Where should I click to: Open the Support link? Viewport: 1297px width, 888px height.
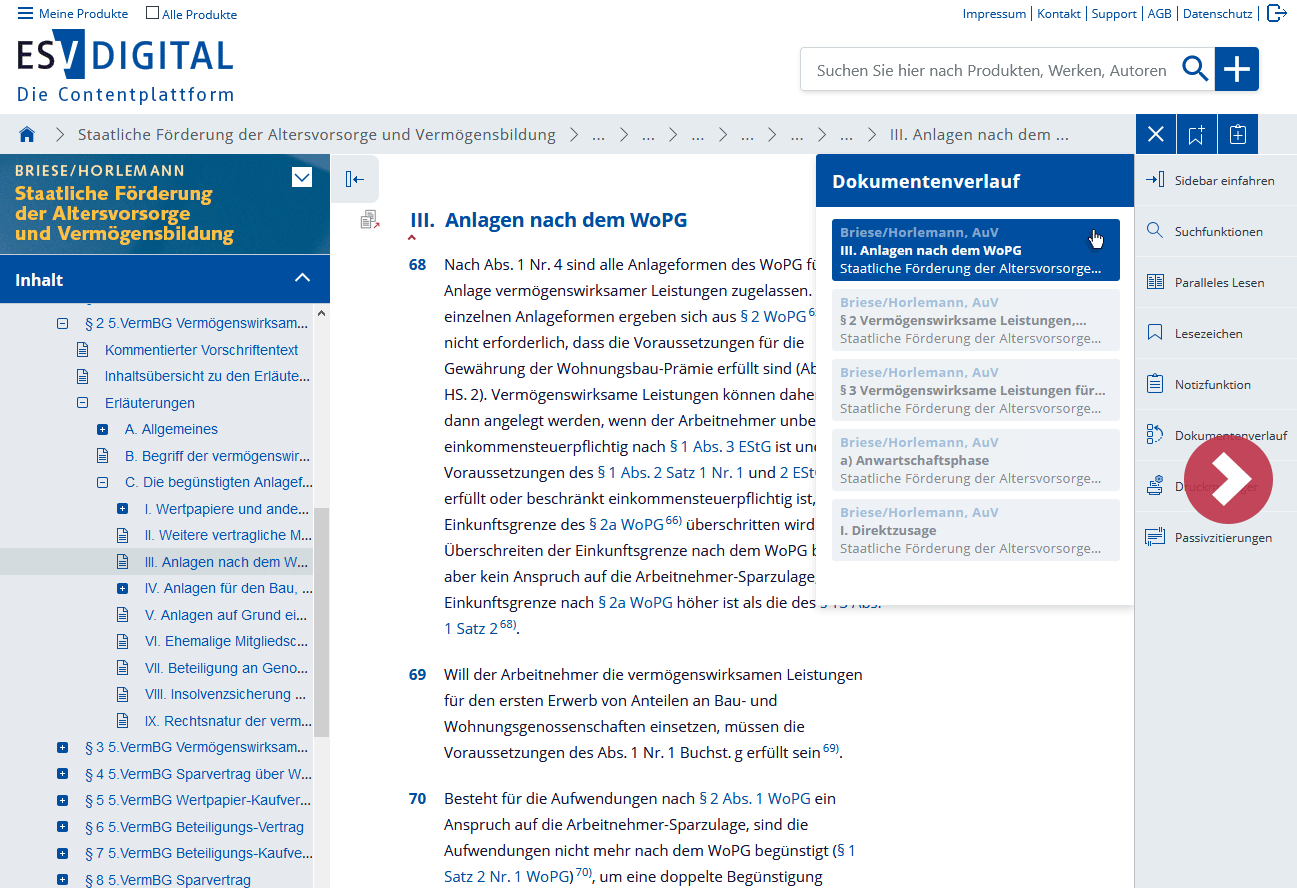click(x=1114, y=14)
